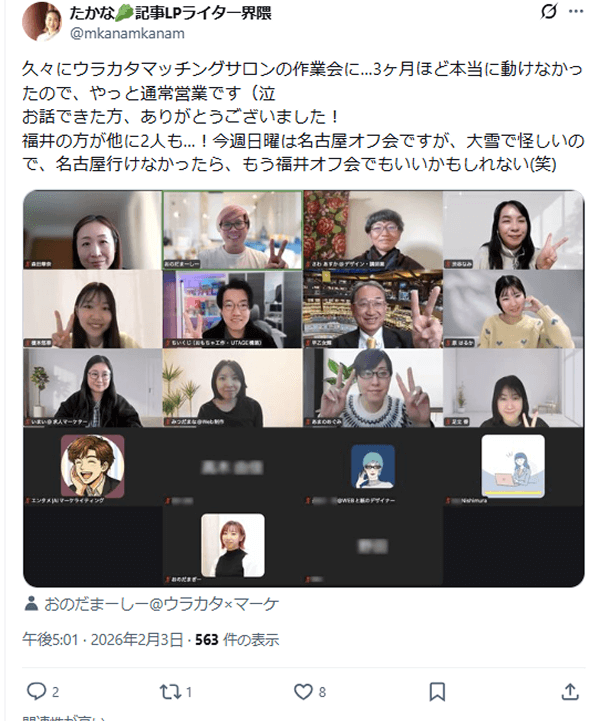Screen dimensions: 600x721
Task: Repost this tweet with retweet icon
Action: [169, 692]
